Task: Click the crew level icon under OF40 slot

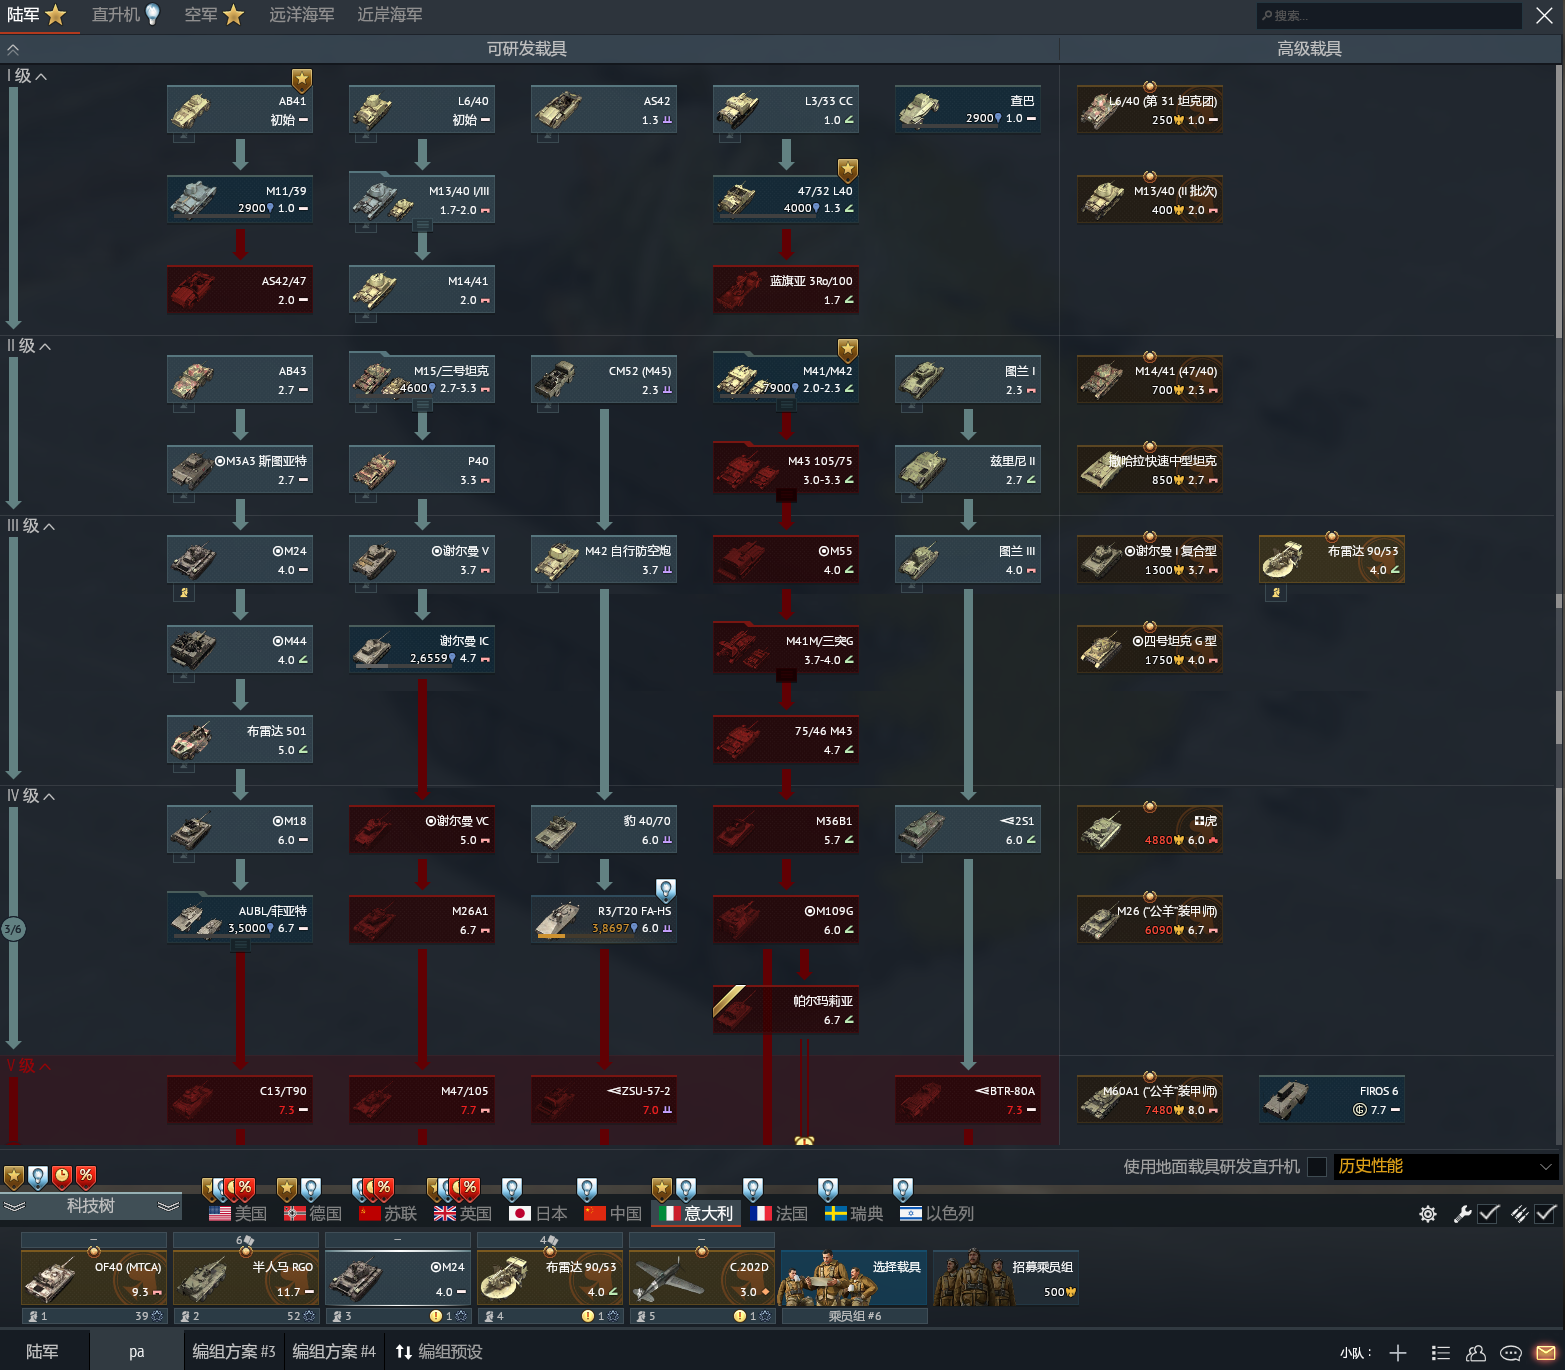Action: pos(34,1316)
